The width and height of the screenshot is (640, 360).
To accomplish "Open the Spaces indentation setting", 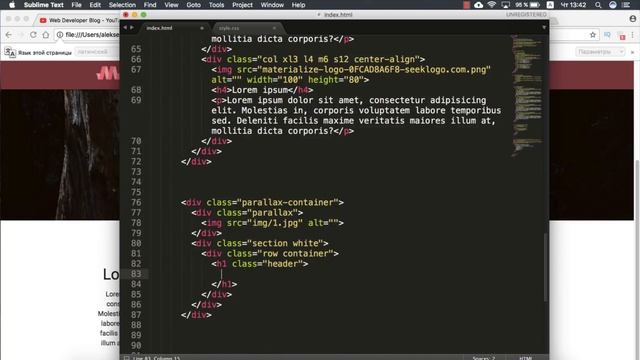I will pyautogui.click(x=484, y=358).
